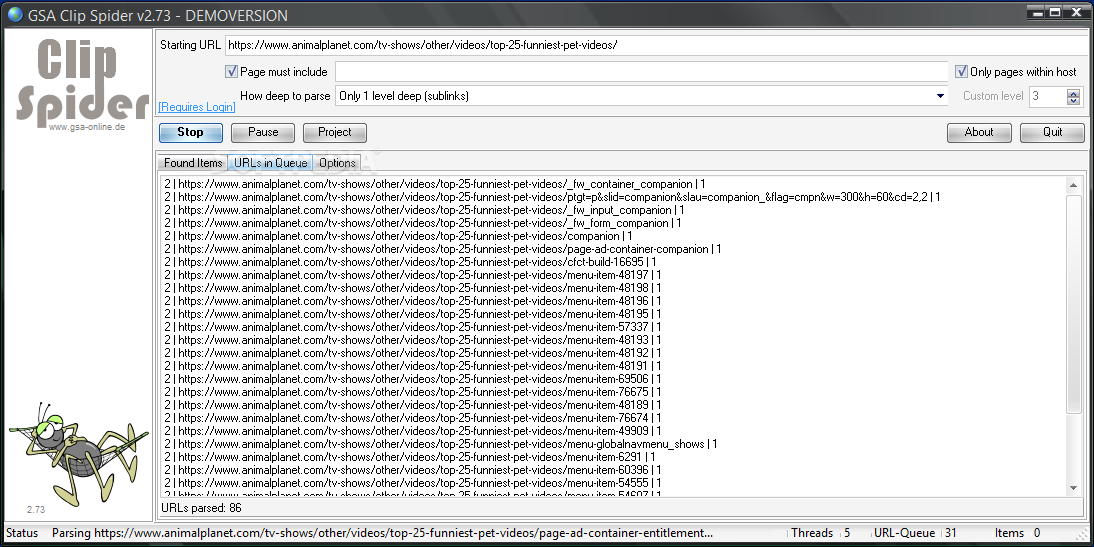The width and height of the screenshot is (1094, 547).
Task: Switch to the Options tab
Action: pos(337,163)
